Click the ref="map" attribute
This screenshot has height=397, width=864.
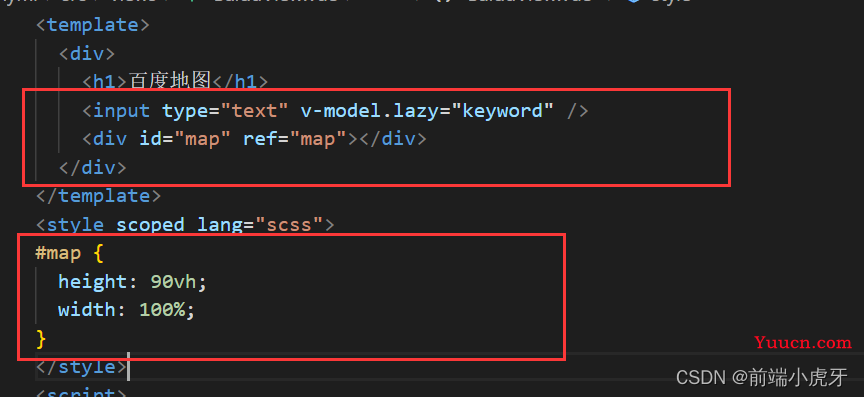pyautogui.click(x=295, y=139)
